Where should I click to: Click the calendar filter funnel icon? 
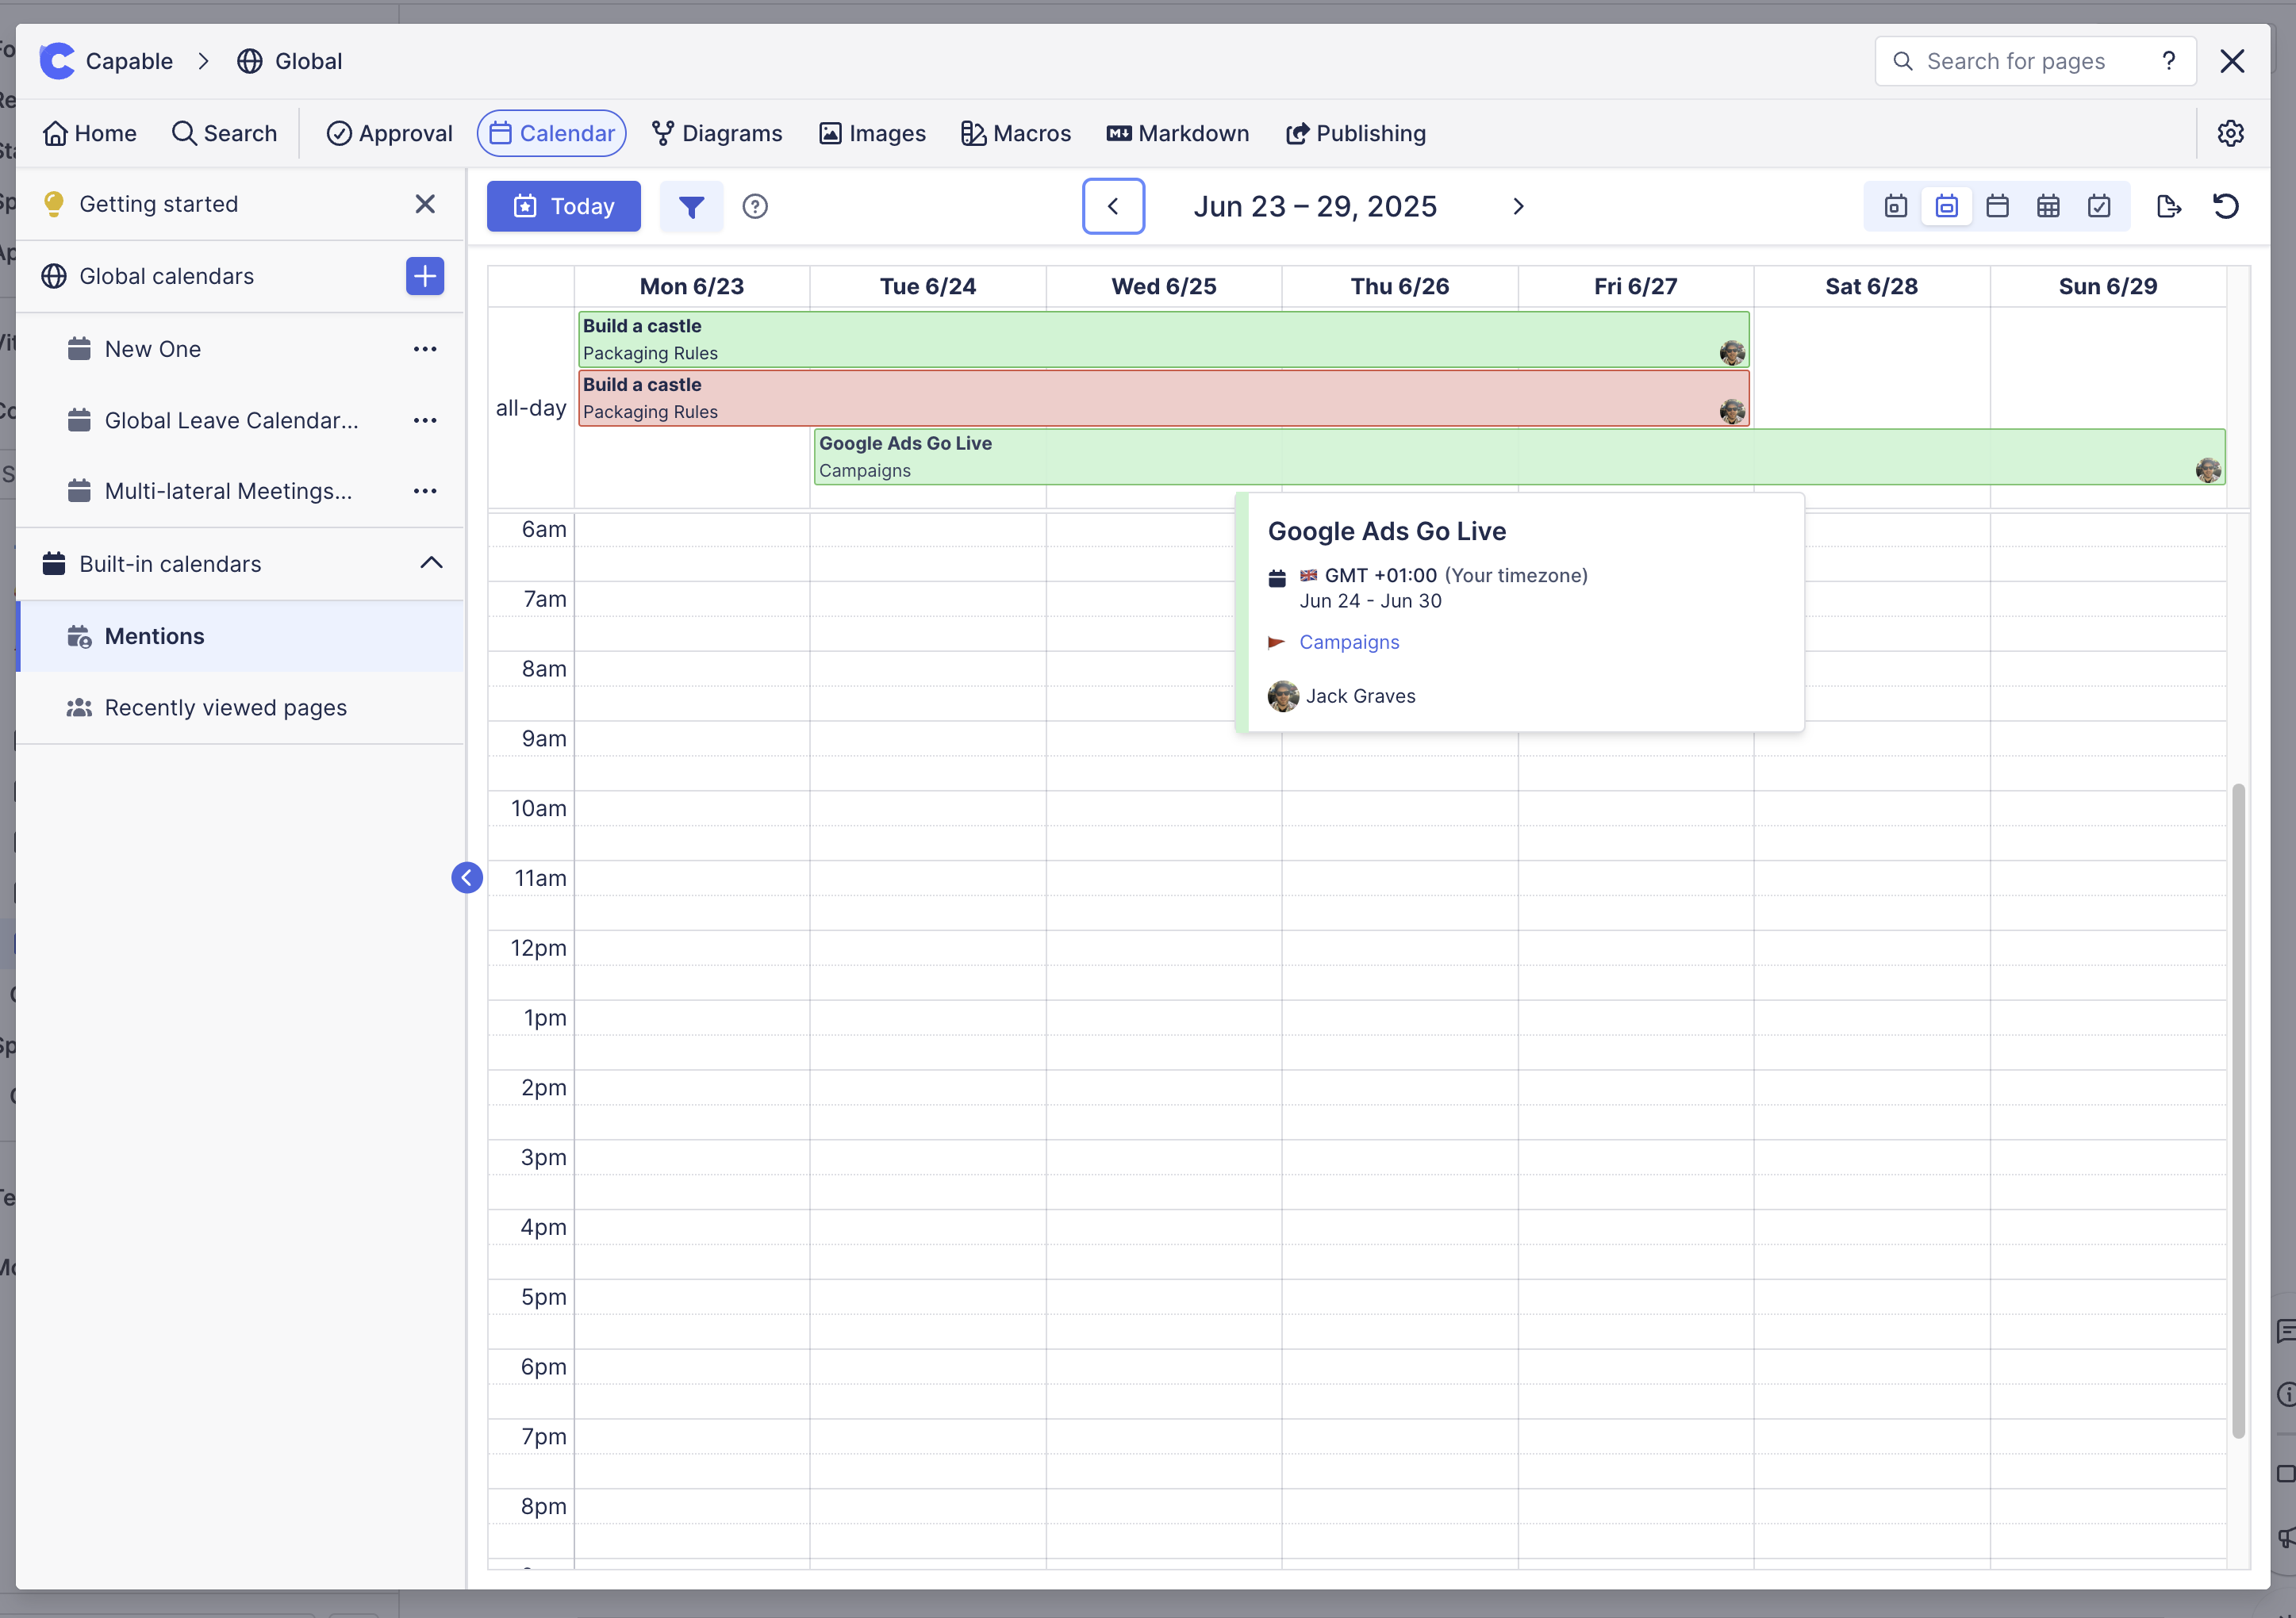coord(691,207)
